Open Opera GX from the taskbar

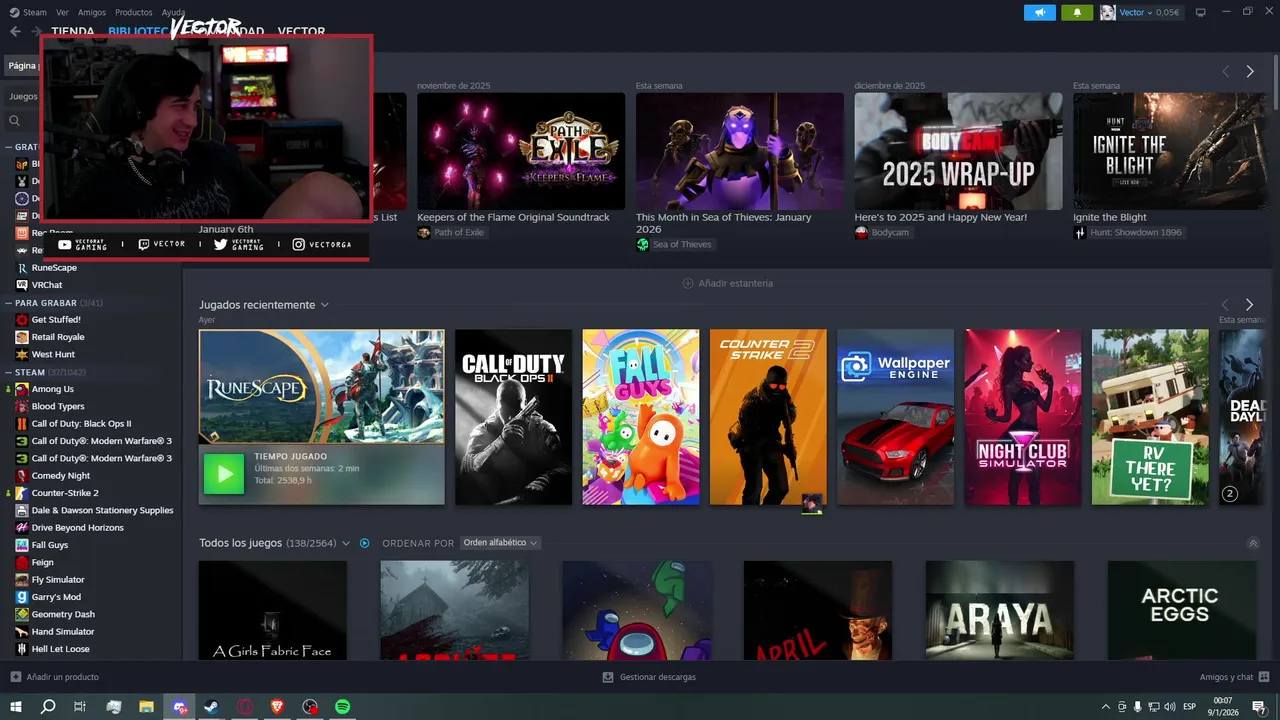click(x=245, y=707)
